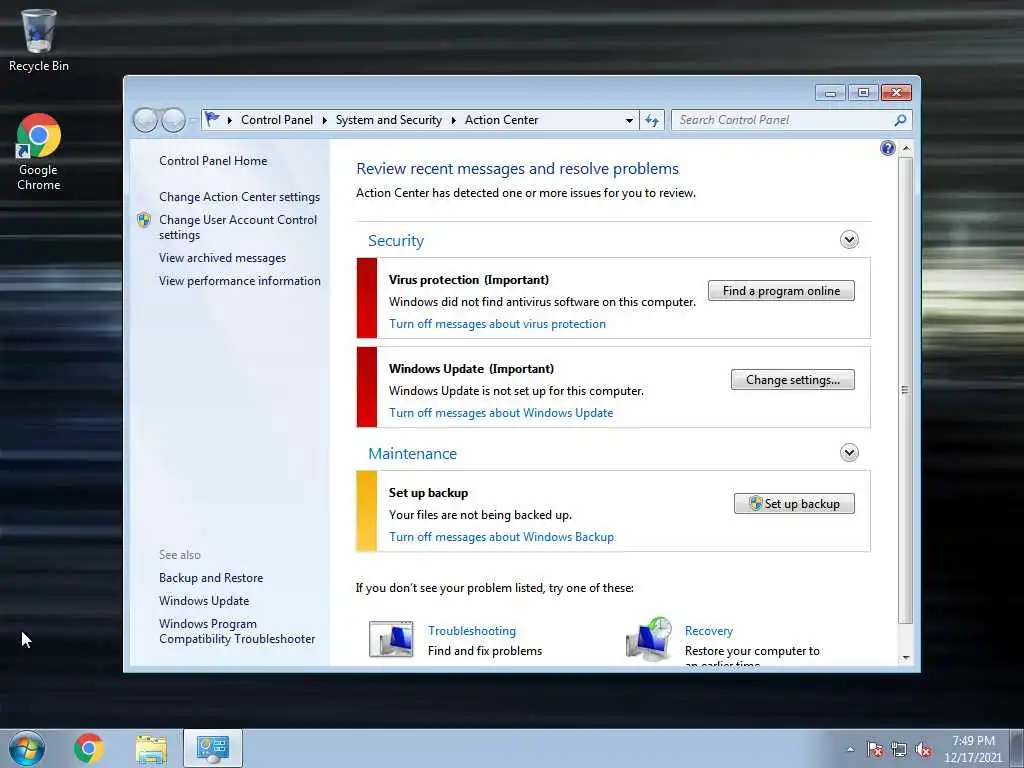This screenshot has height=768, width=1024.
Task: Open the Windows Start orb
Action: (27, 748)
